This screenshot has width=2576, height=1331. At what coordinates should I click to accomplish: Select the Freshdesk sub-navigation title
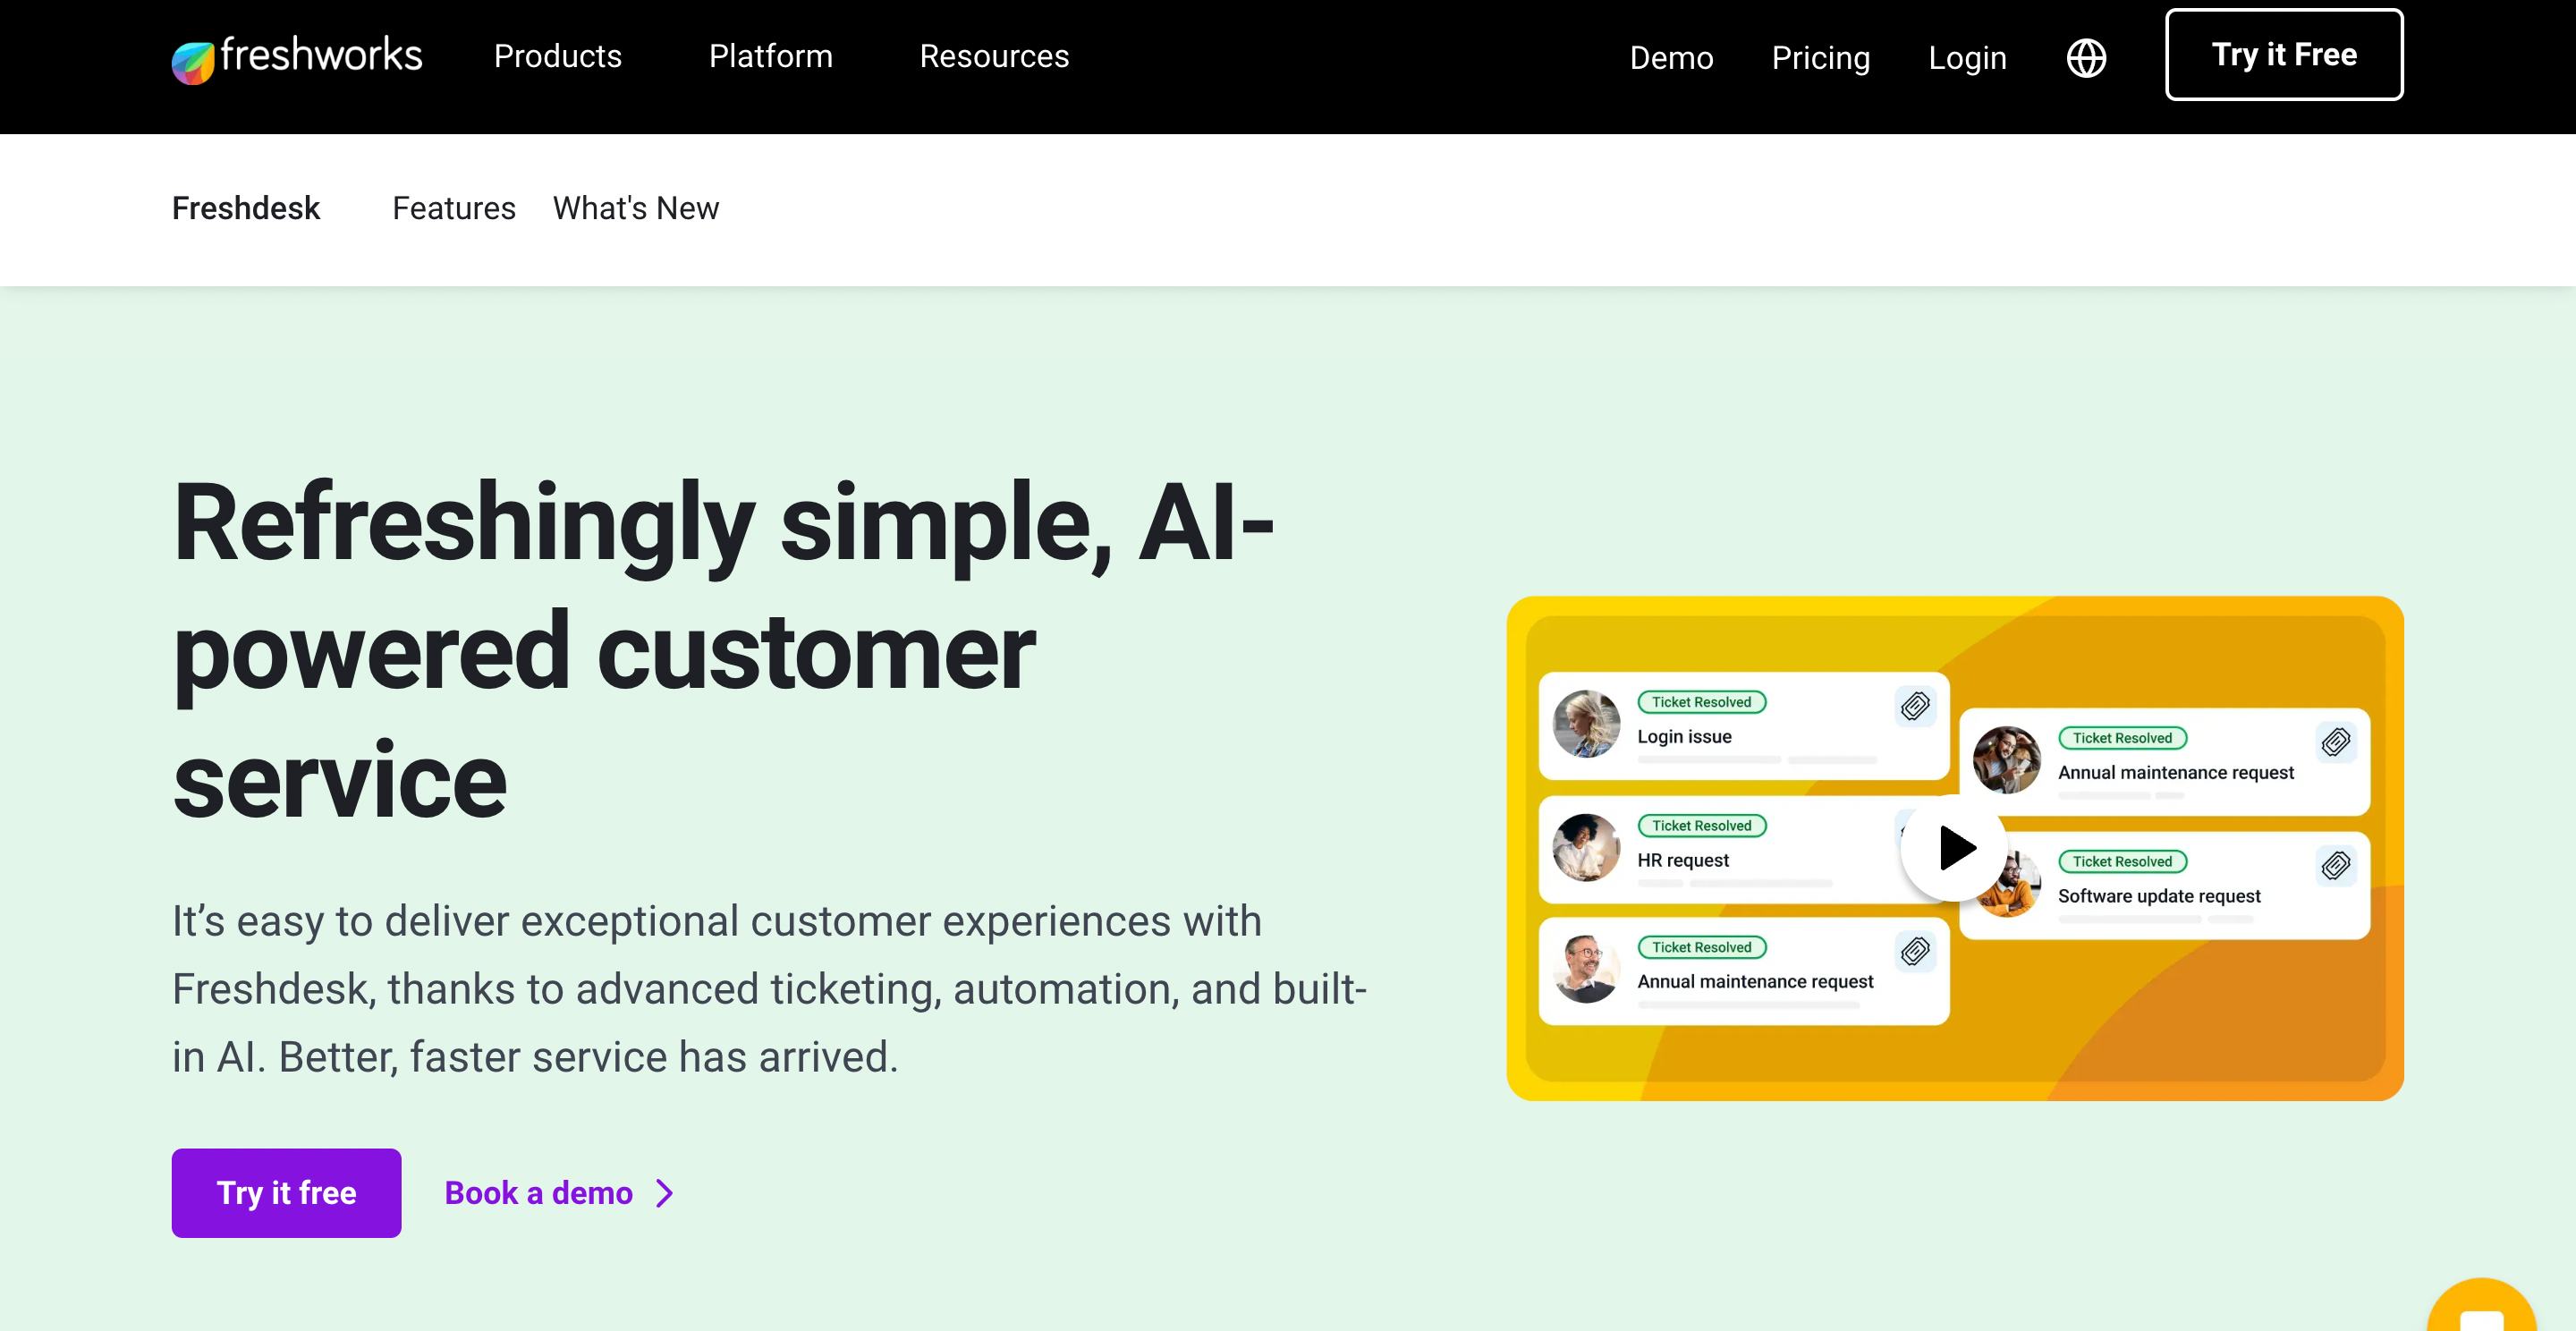coord(246,208)
